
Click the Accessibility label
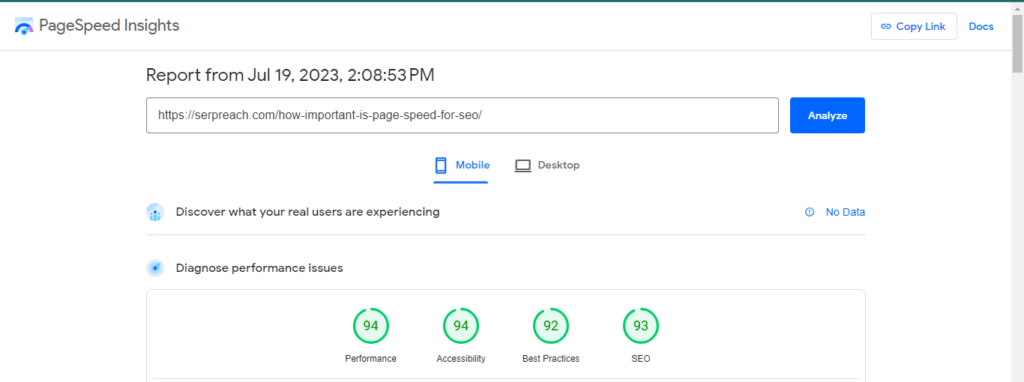(x=461, y=358)
